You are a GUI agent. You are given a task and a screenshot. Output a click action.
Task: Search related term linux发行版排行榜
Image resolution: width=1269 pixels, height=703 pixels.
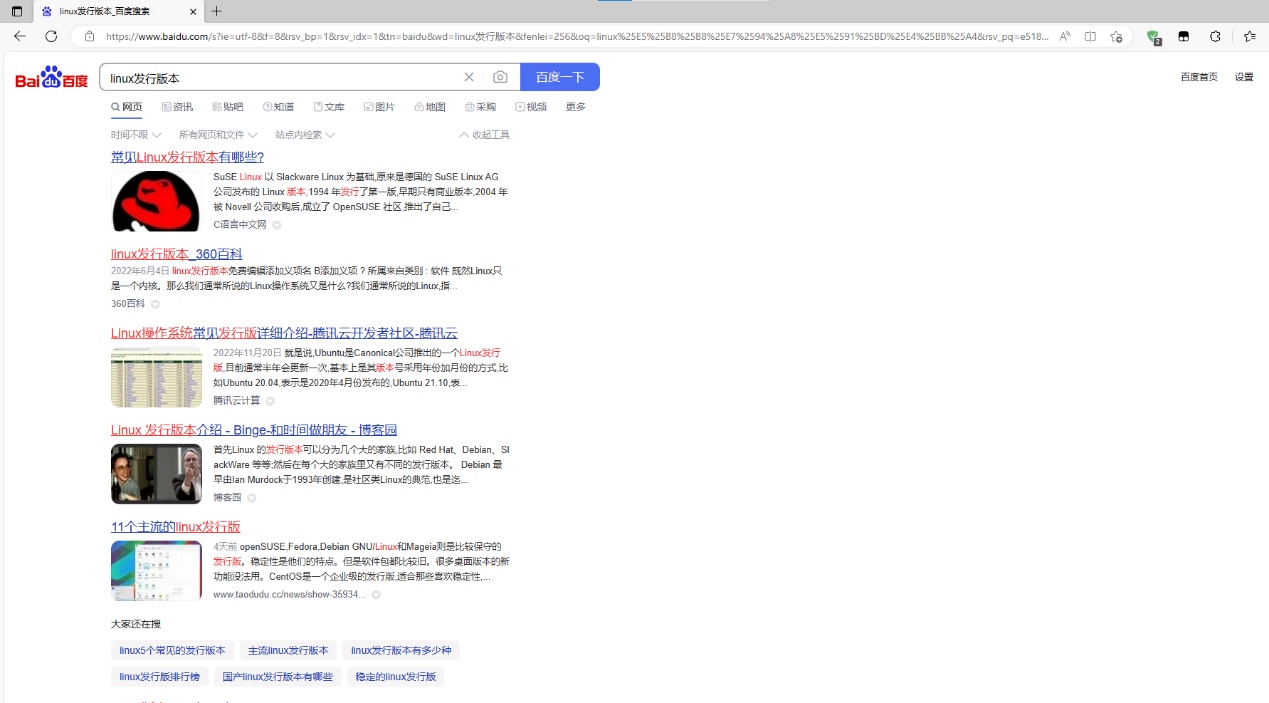pyautogui.click(x=160, y=677)
